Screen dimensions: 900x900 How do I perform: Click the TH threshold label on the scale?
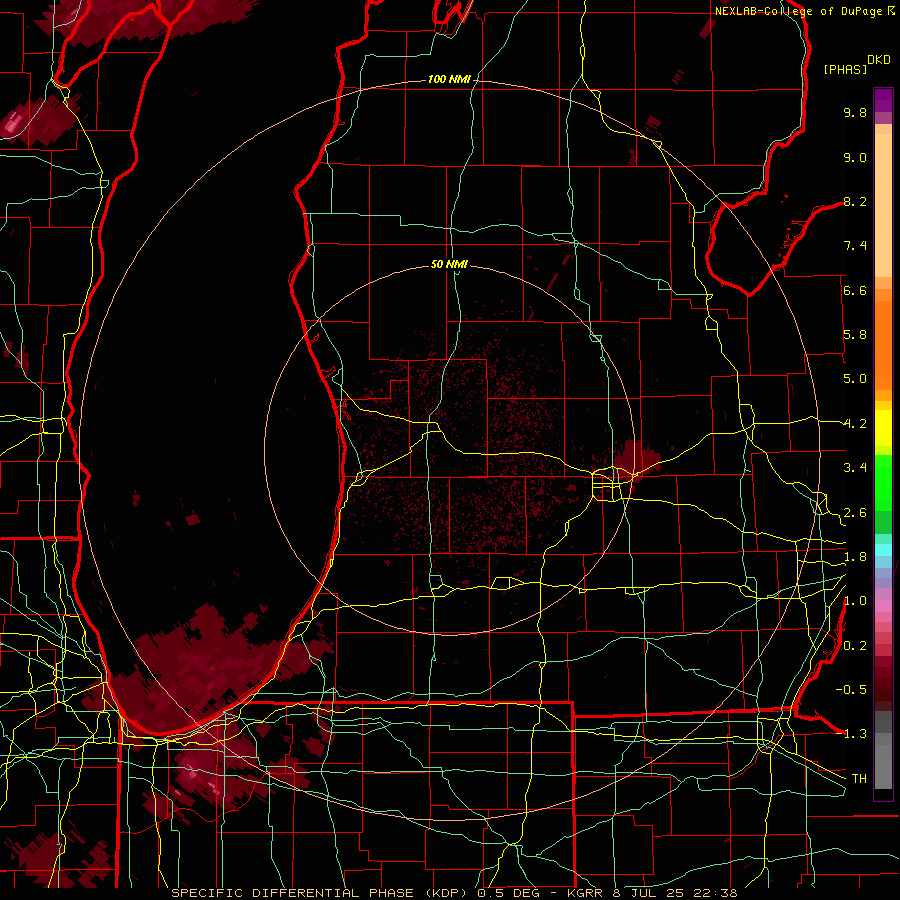(x=859, y=779)
